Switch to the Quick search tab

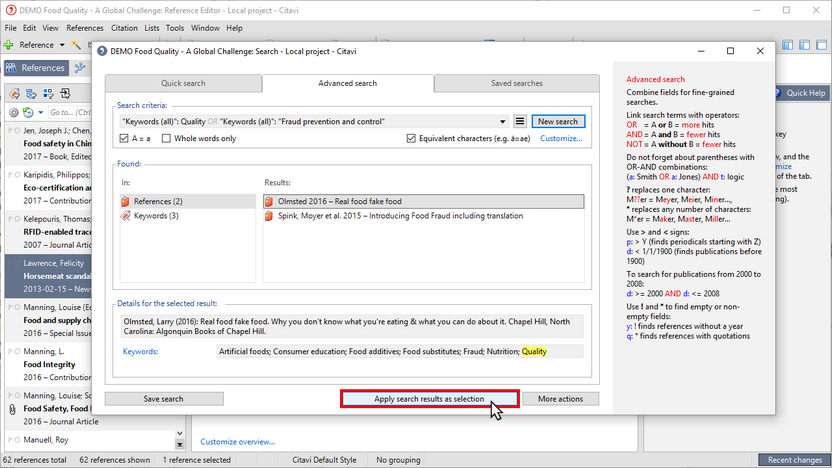(x=183, y=83)
